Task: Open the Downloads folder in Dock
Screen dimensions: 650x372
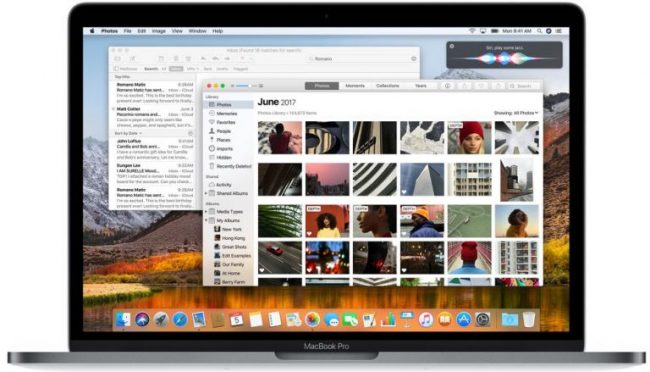Action: pos(509,319)
